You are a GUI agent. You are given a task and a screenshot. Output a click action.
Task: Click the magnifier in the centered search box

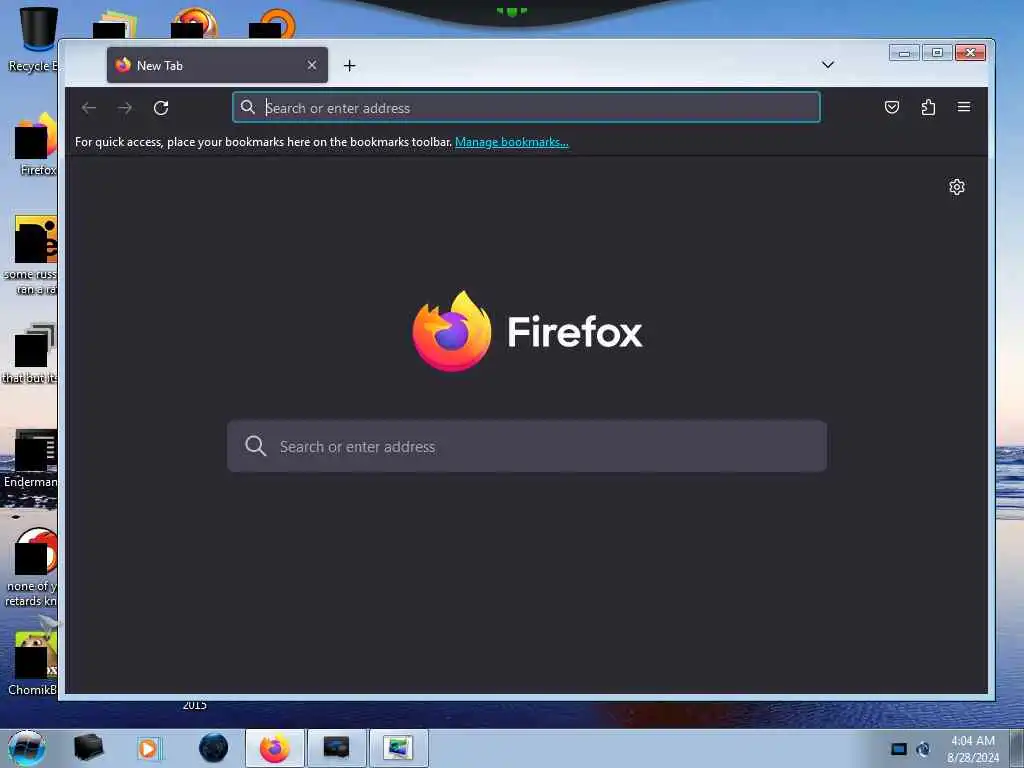(255, 446)
